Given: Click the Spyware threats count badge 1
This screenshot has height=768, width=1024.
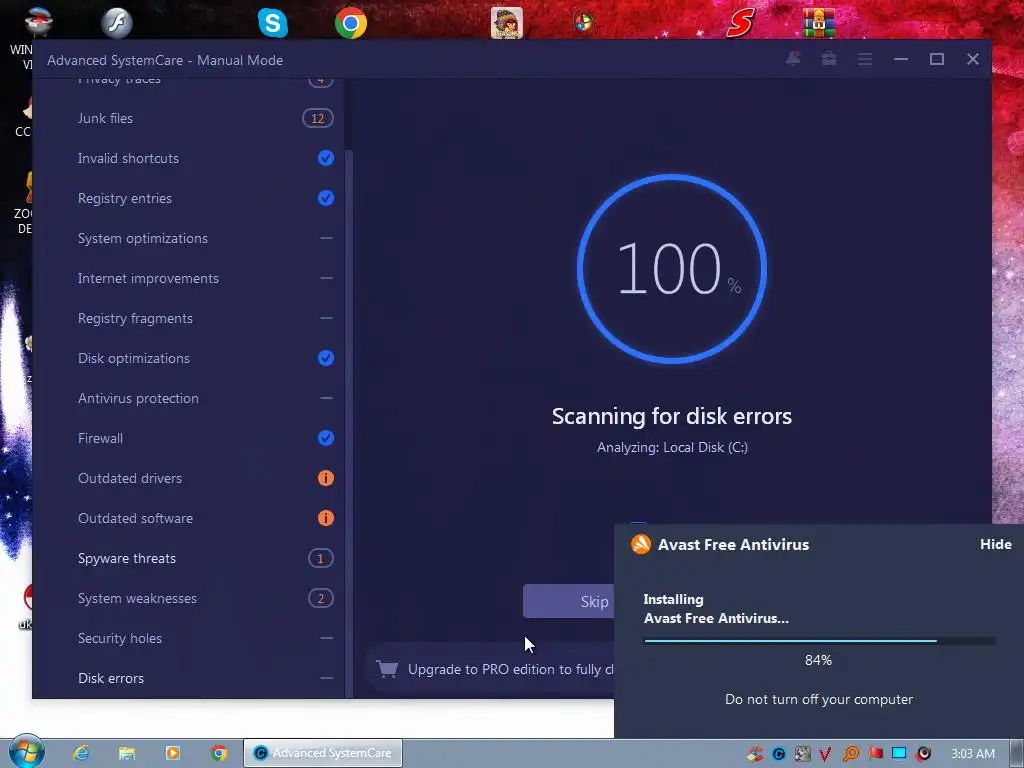Looking at the screenshot, I should pyautogui.click(x=320, y=558).
